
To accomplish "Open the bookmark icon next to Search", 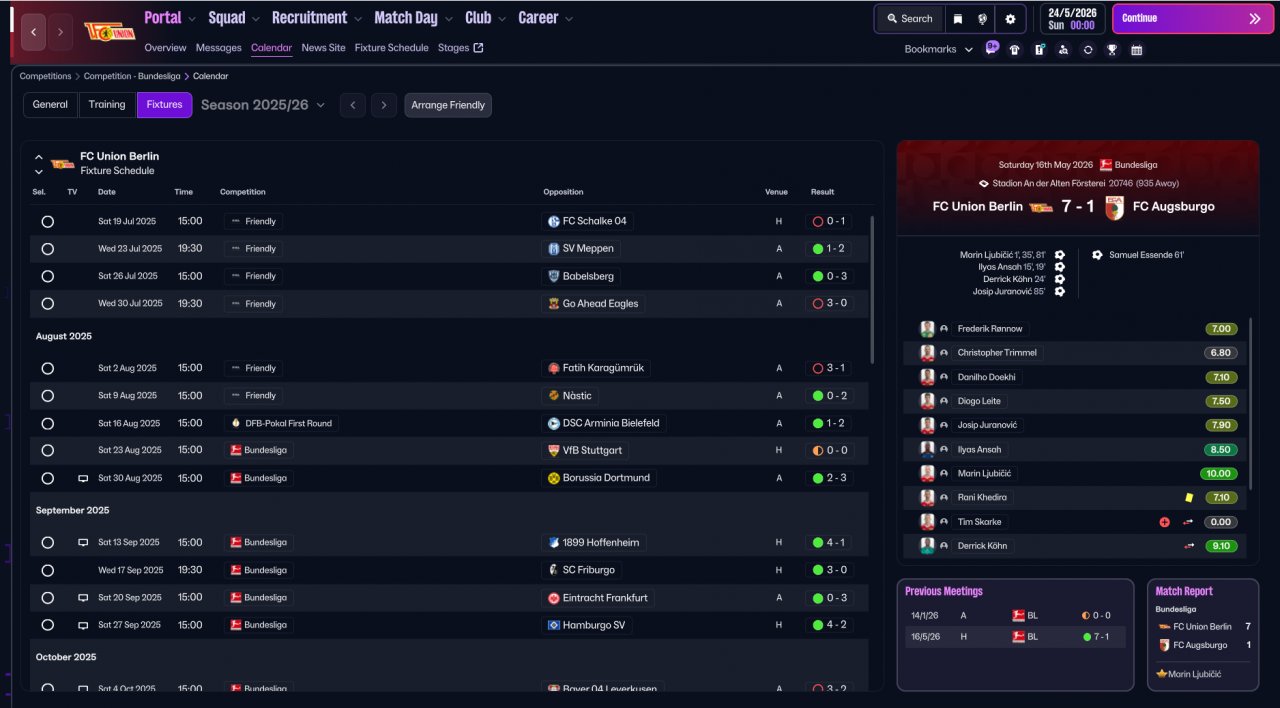I will 958,18.
